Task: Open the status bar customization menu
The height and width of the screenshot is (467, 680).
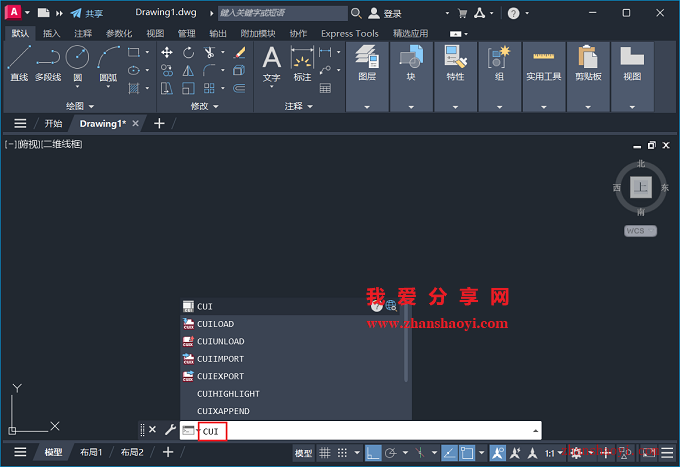Action: (x=667, y=453)
